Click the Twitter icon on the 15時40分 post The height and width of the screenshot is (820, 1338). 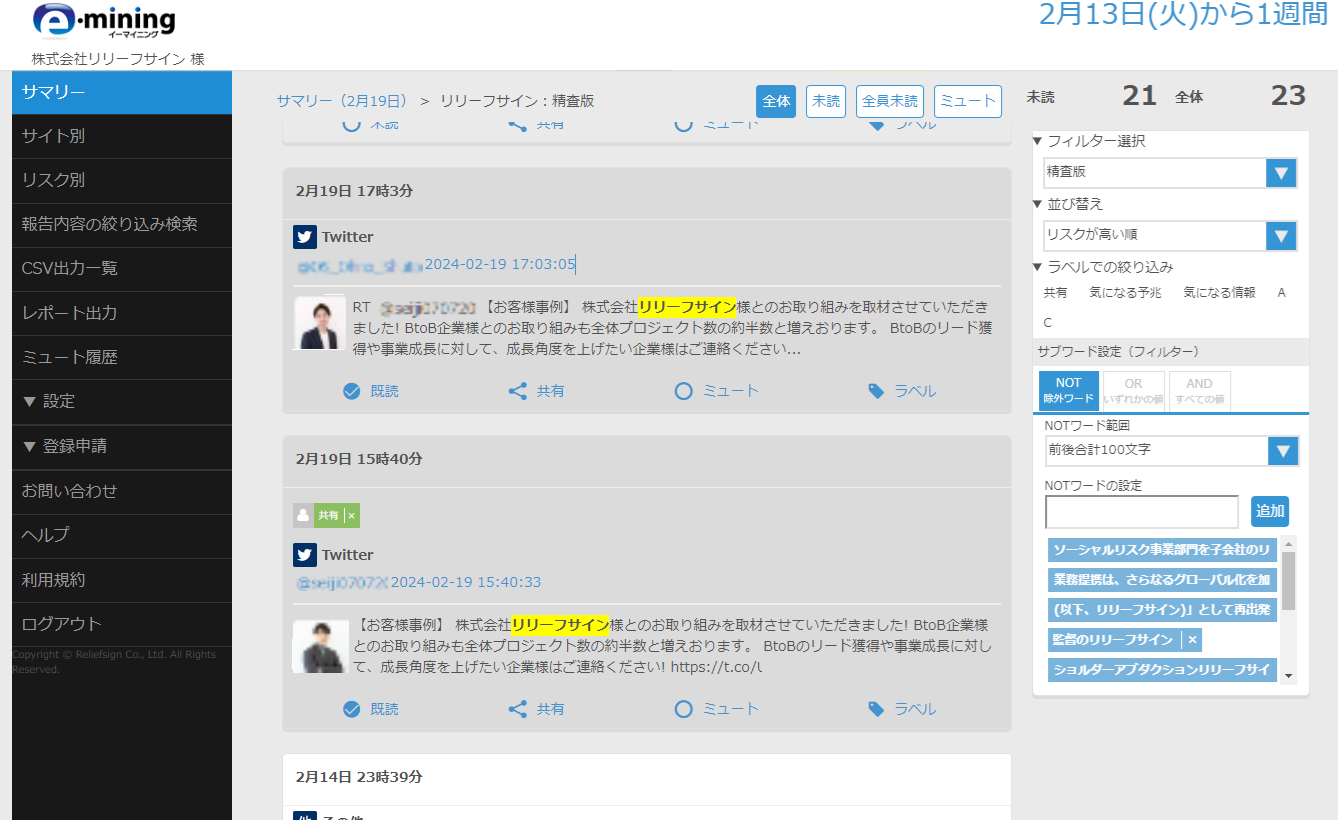pyautogui.click(x=305, y=554)
